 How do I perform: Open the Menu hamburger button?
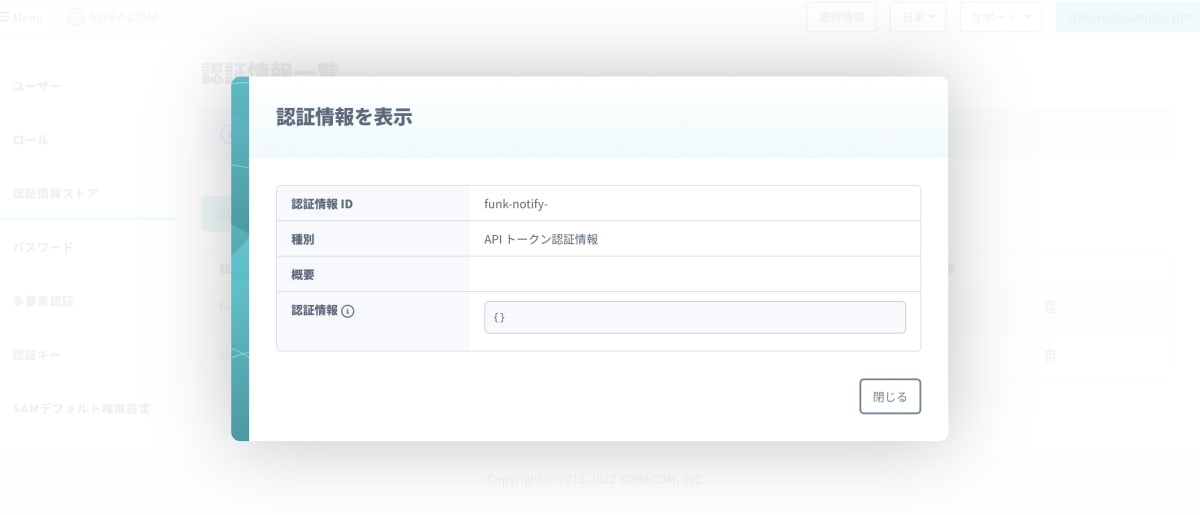22,18
